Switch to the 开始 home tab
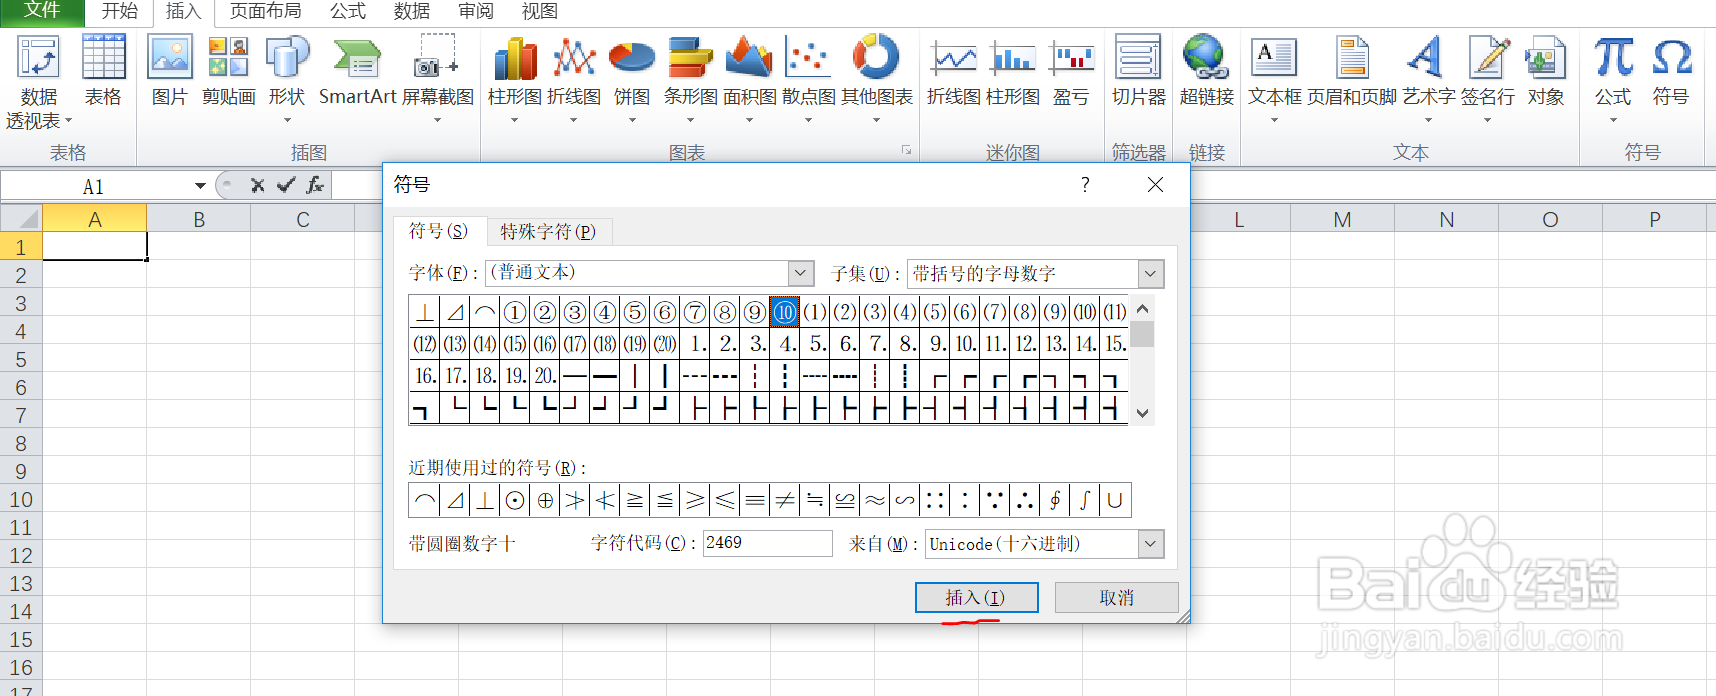Viewport: 1716px width, 696px height. coord(119,11)
